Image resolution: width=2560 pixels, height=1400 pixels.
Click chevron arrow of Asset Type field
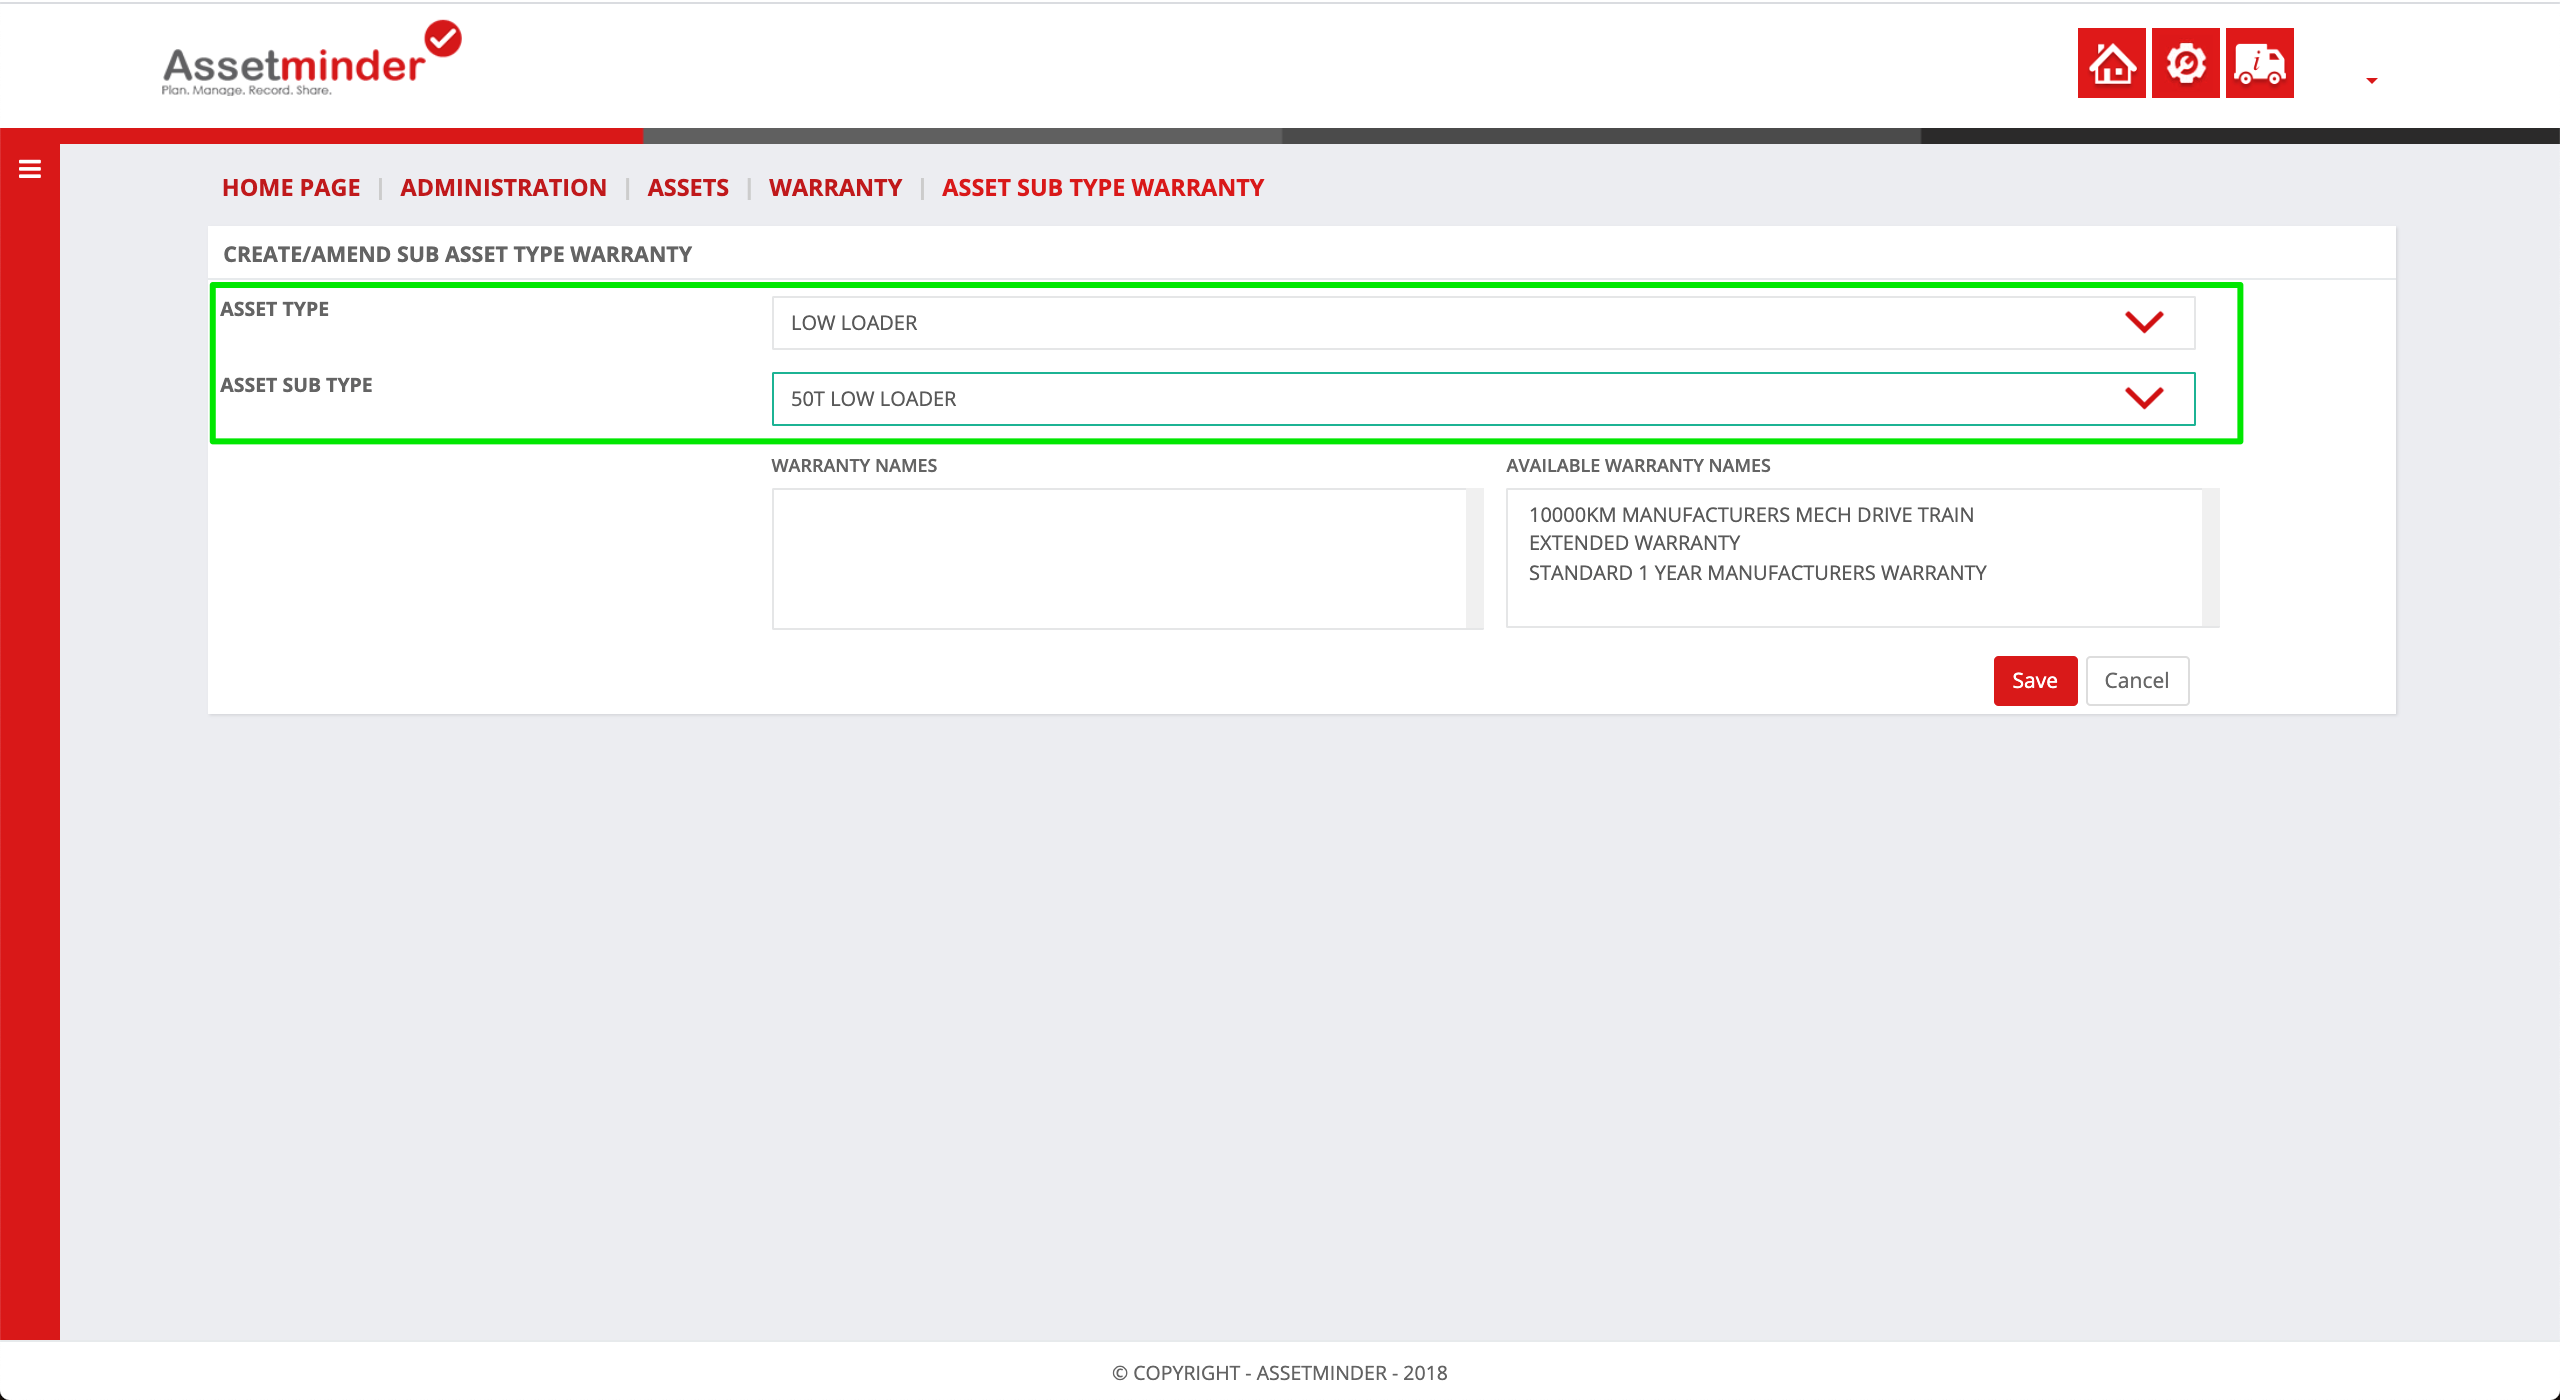(2144, 322)
